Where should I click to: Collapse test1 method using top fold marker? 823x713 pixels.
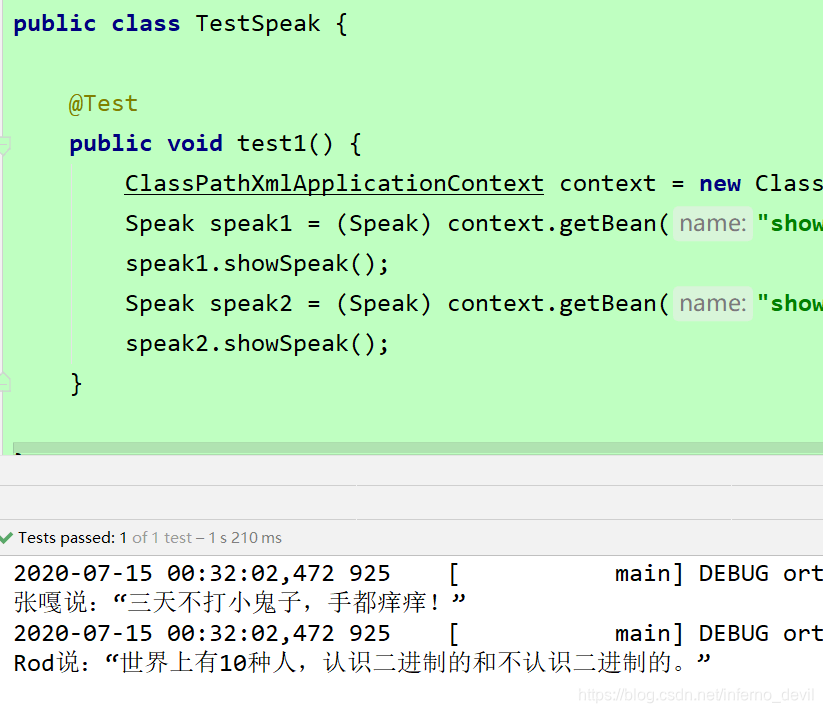(x=5, y=145)
